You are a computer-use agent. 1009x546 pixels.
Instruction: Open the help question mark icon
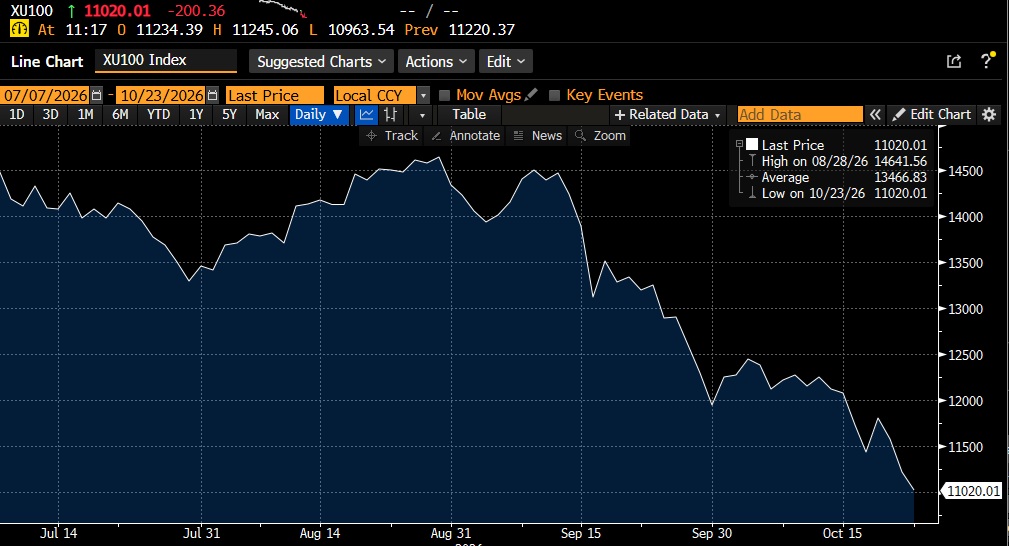(x=986, y=61)
